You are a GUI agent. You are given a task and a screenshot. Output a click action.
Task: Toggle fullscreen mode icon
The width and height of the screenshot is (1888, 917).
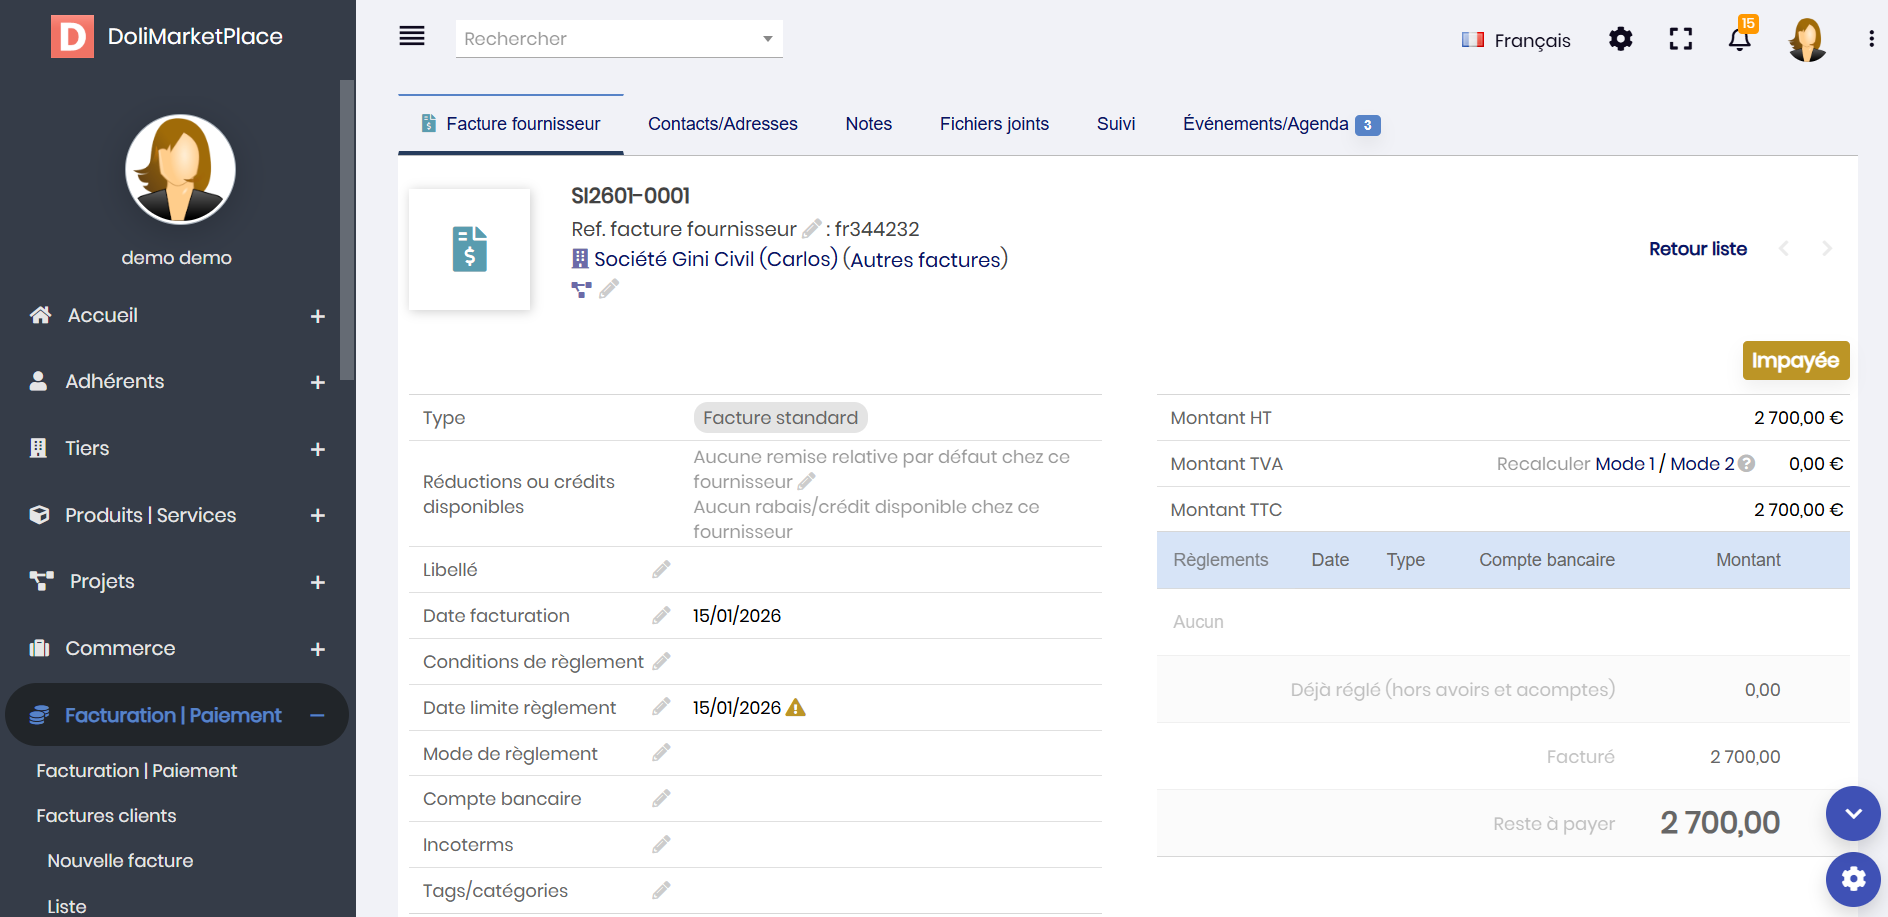[x=1681, y=39]
